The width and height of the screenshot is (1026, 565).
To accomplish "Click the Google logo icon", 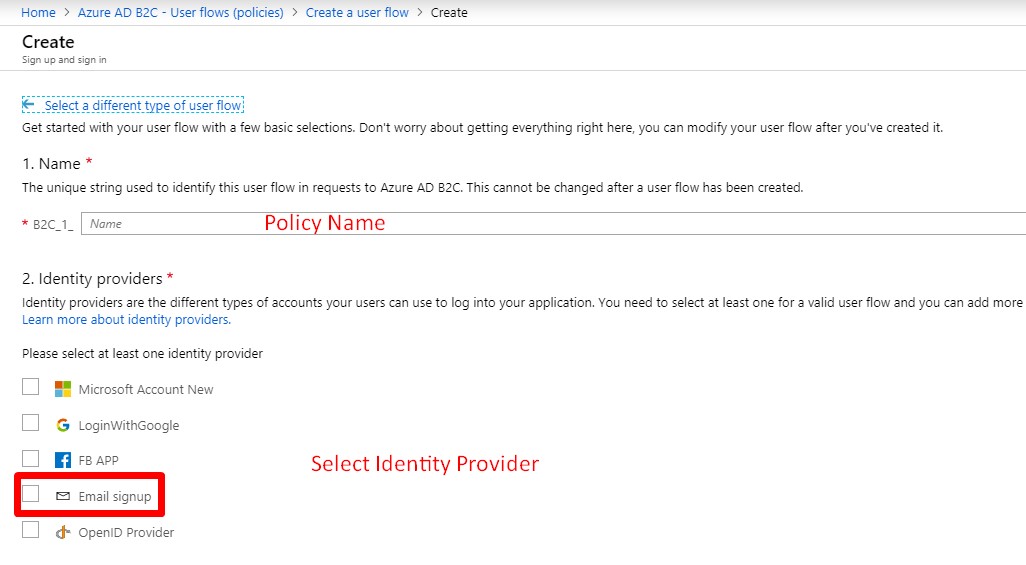I will coord(63,425).
